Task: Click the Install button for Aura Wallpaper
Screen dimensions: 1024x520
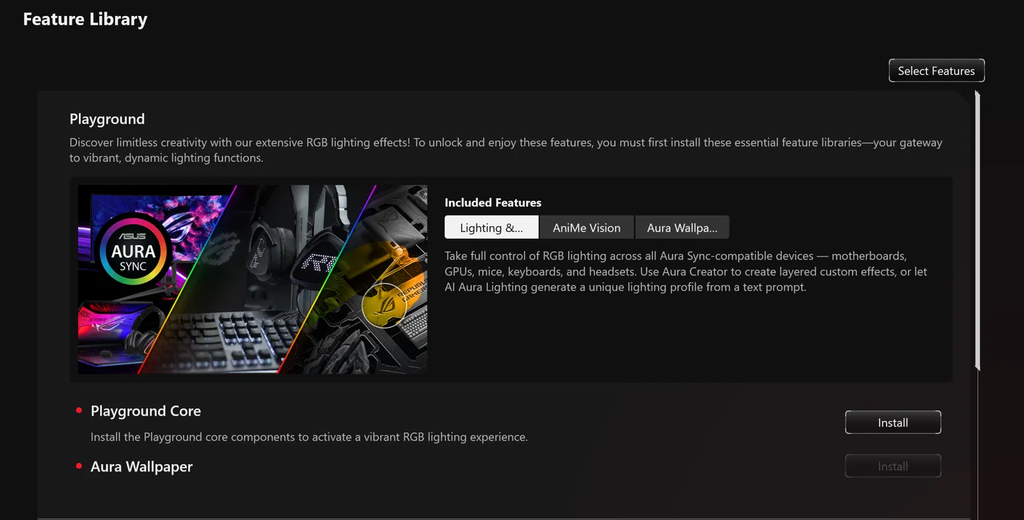Action: click(893, 466)
